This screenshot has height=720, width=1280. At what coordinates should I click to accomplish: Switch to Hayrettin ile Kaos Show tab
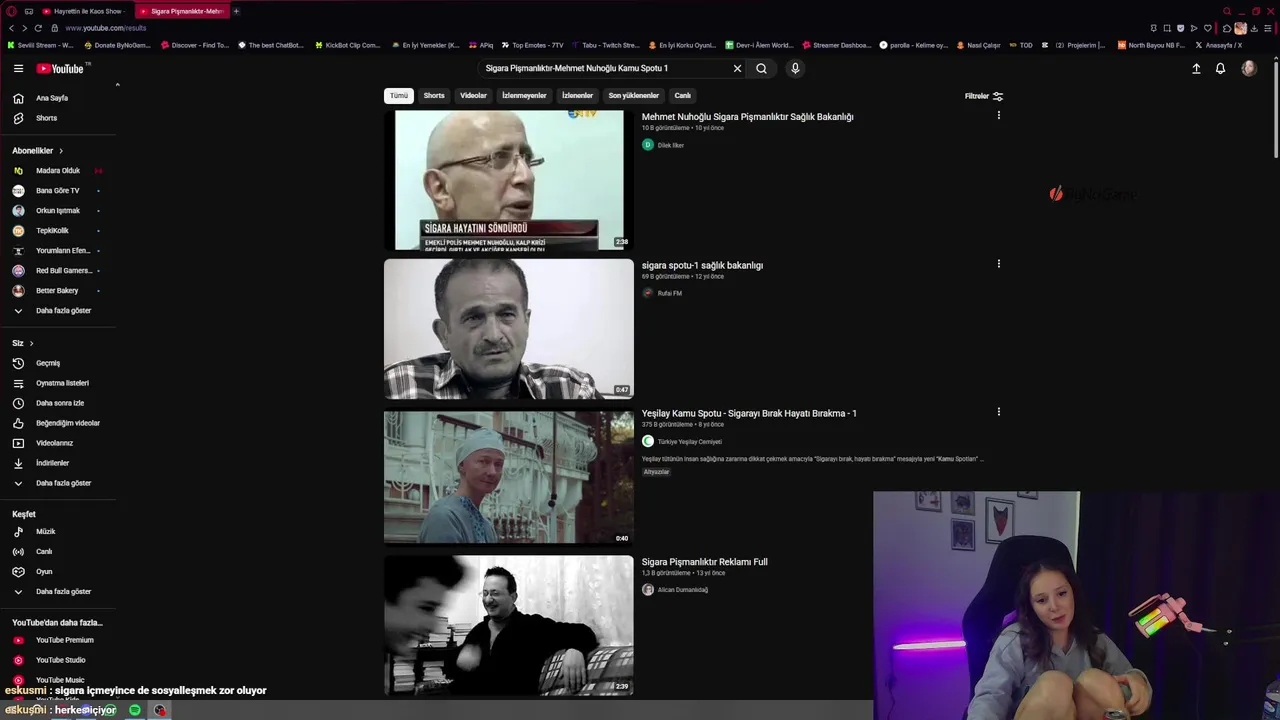[83, 11]
